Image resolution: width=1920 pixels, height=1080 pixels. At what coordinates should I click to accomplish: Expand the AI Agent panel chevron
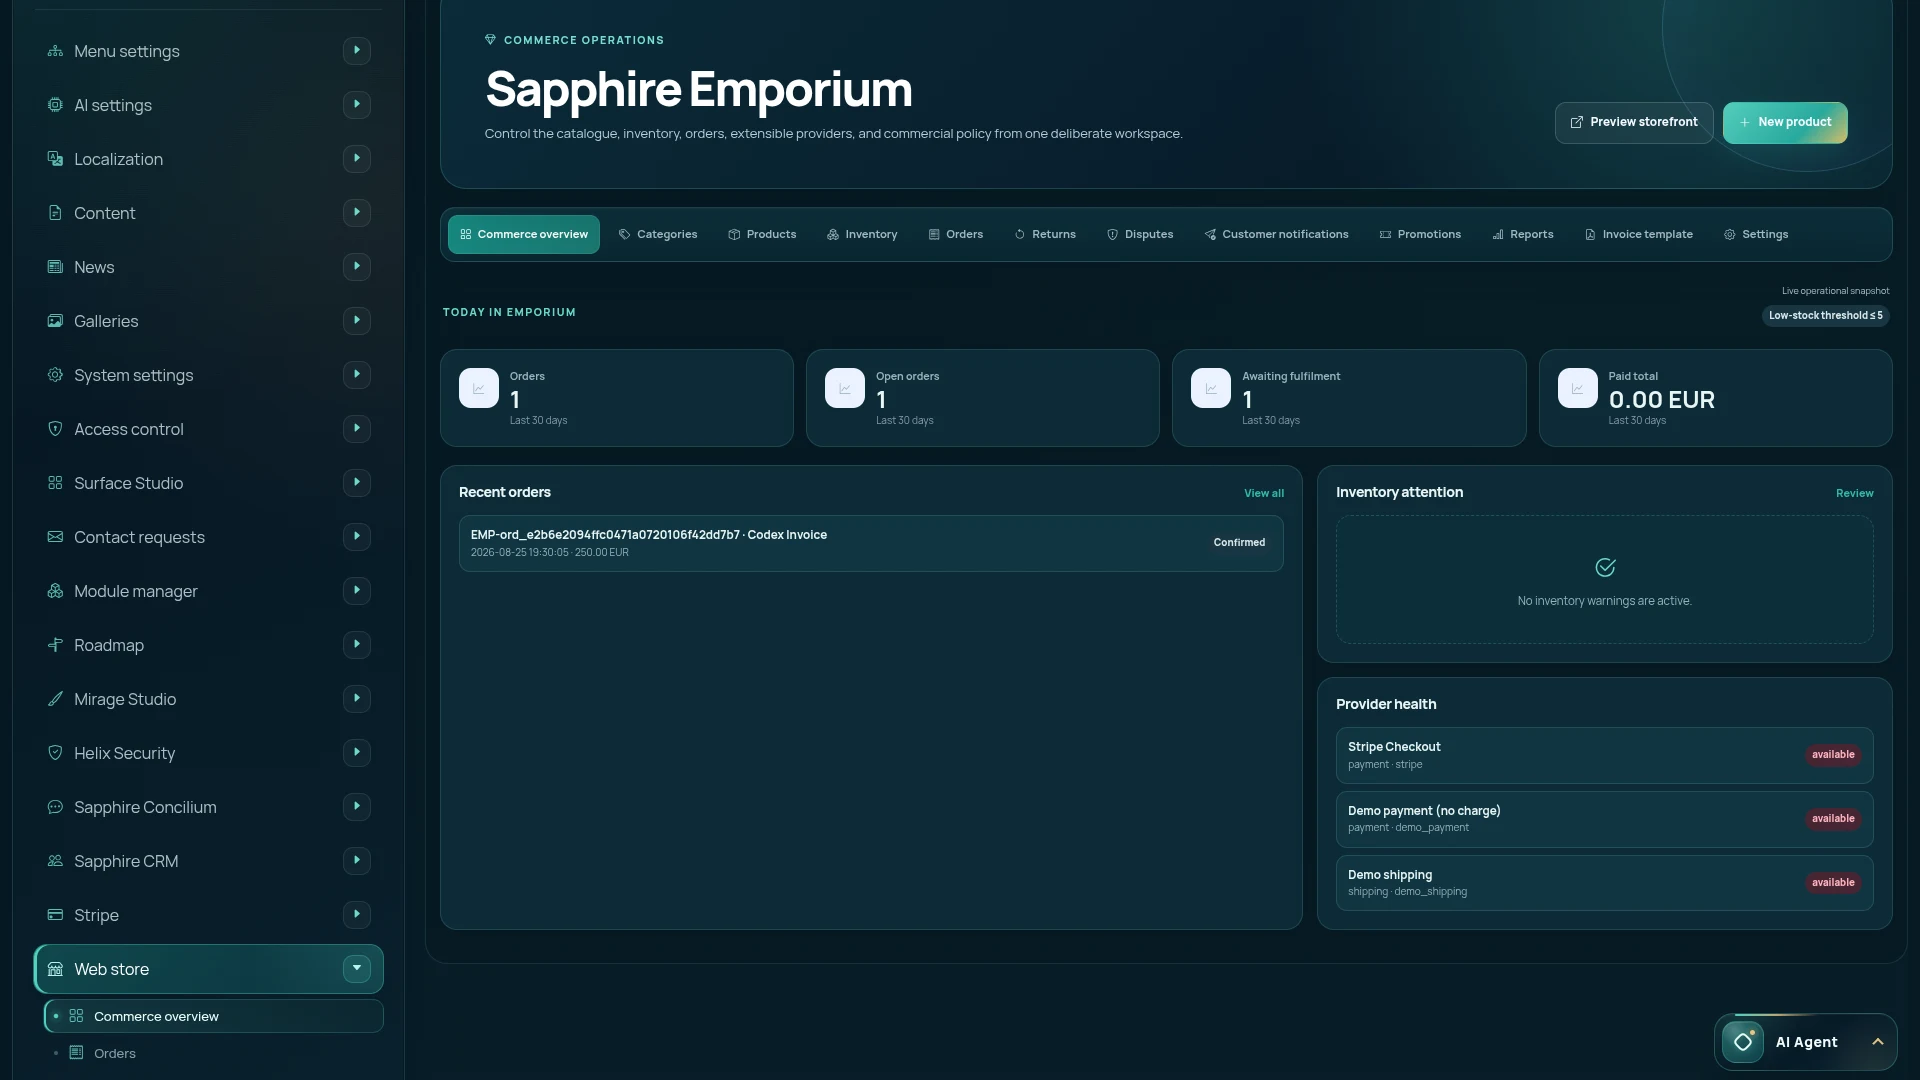pos(1878,1042)
